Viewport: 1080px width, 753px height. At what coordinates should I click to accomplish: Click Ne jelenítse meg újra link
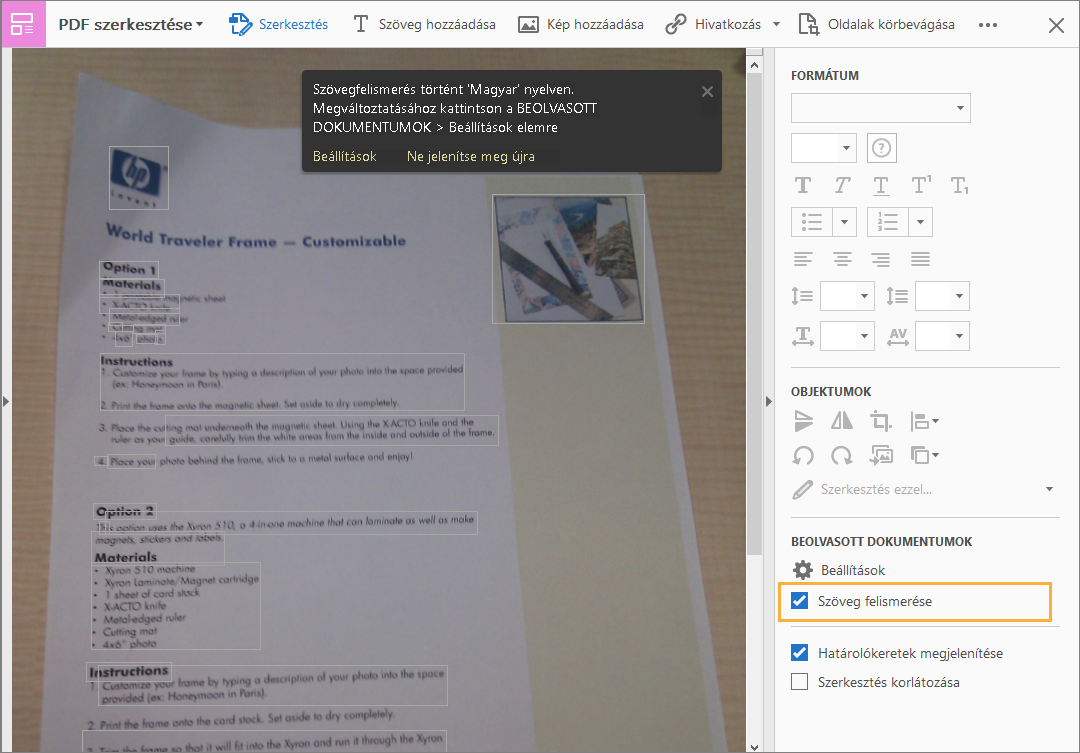coord(470,156)
